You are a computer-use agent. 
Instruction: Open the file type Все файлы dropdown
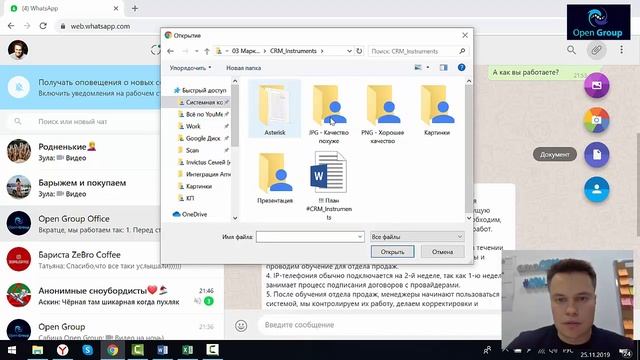[x=417, y=237]
